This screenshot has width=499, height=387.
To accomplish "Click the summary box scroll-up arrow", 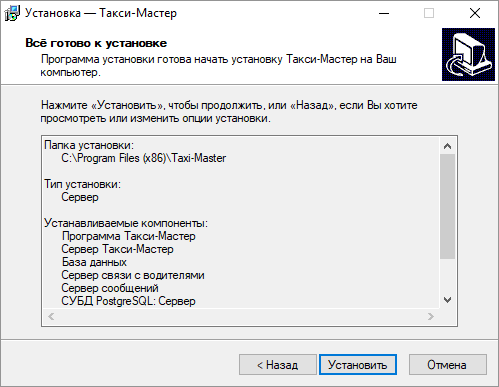I will [x=448, y=146].
